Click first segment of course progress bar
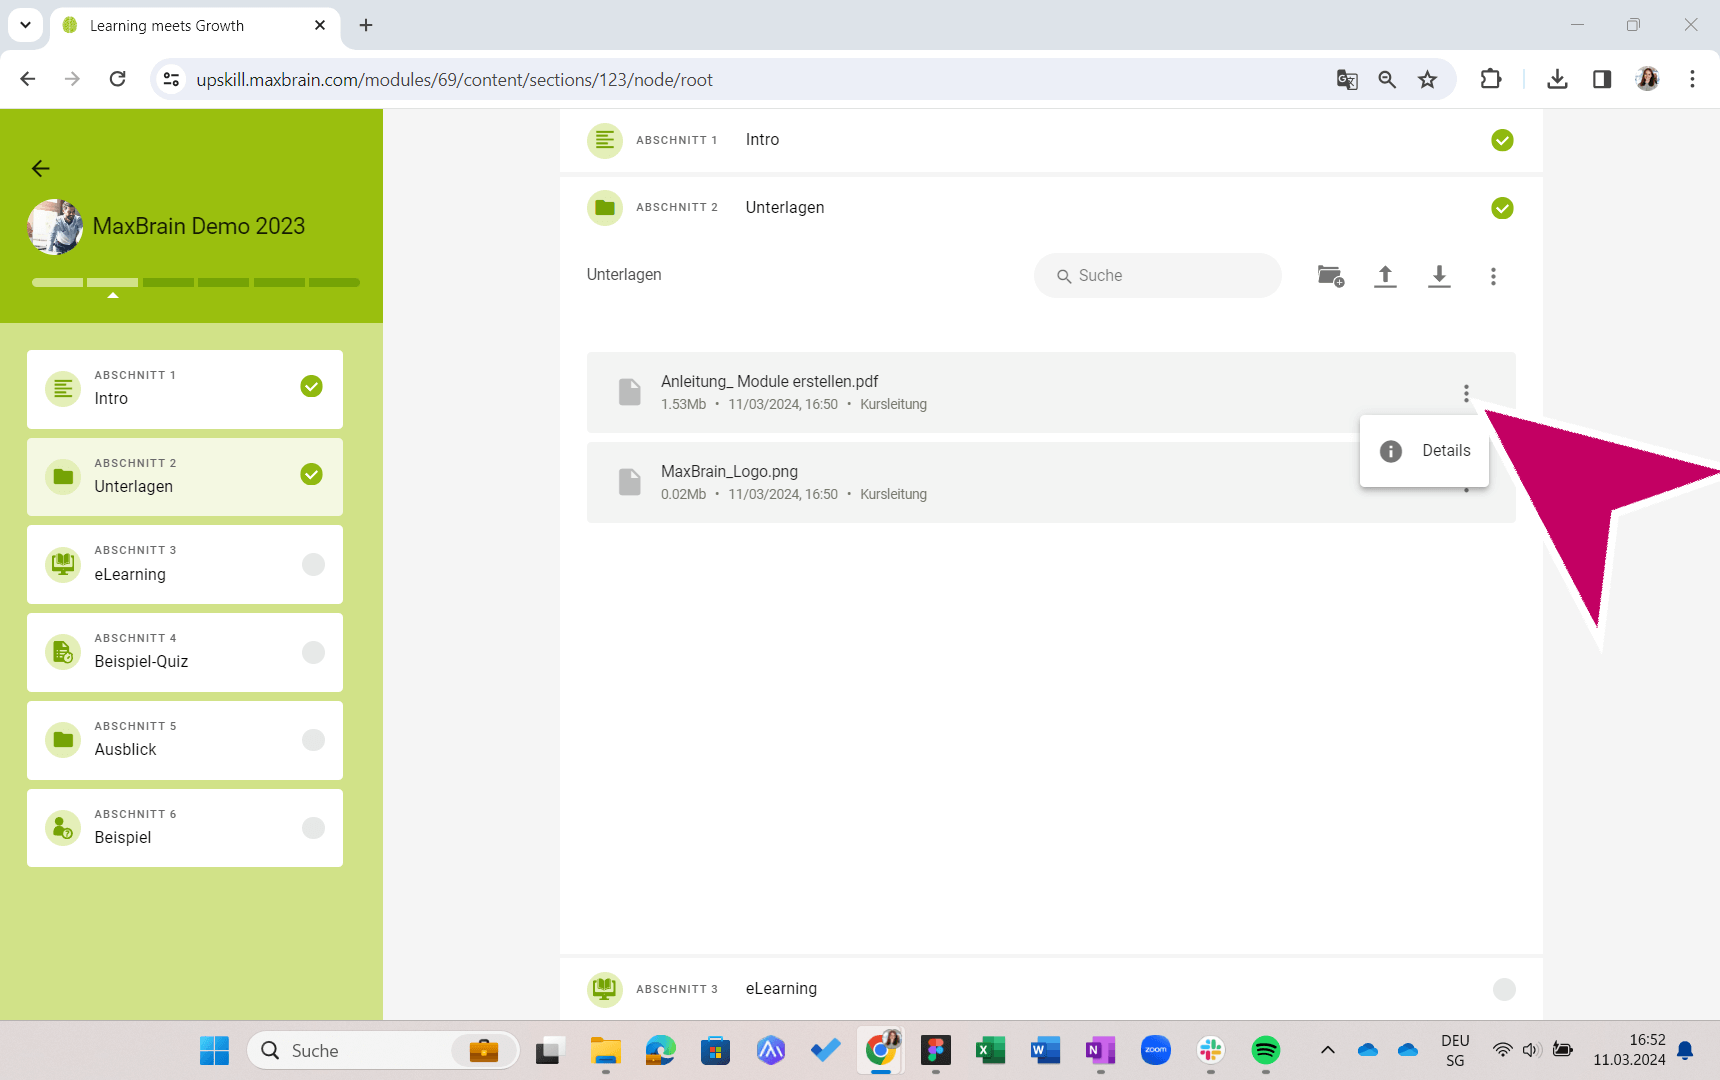 click(57, 283)
